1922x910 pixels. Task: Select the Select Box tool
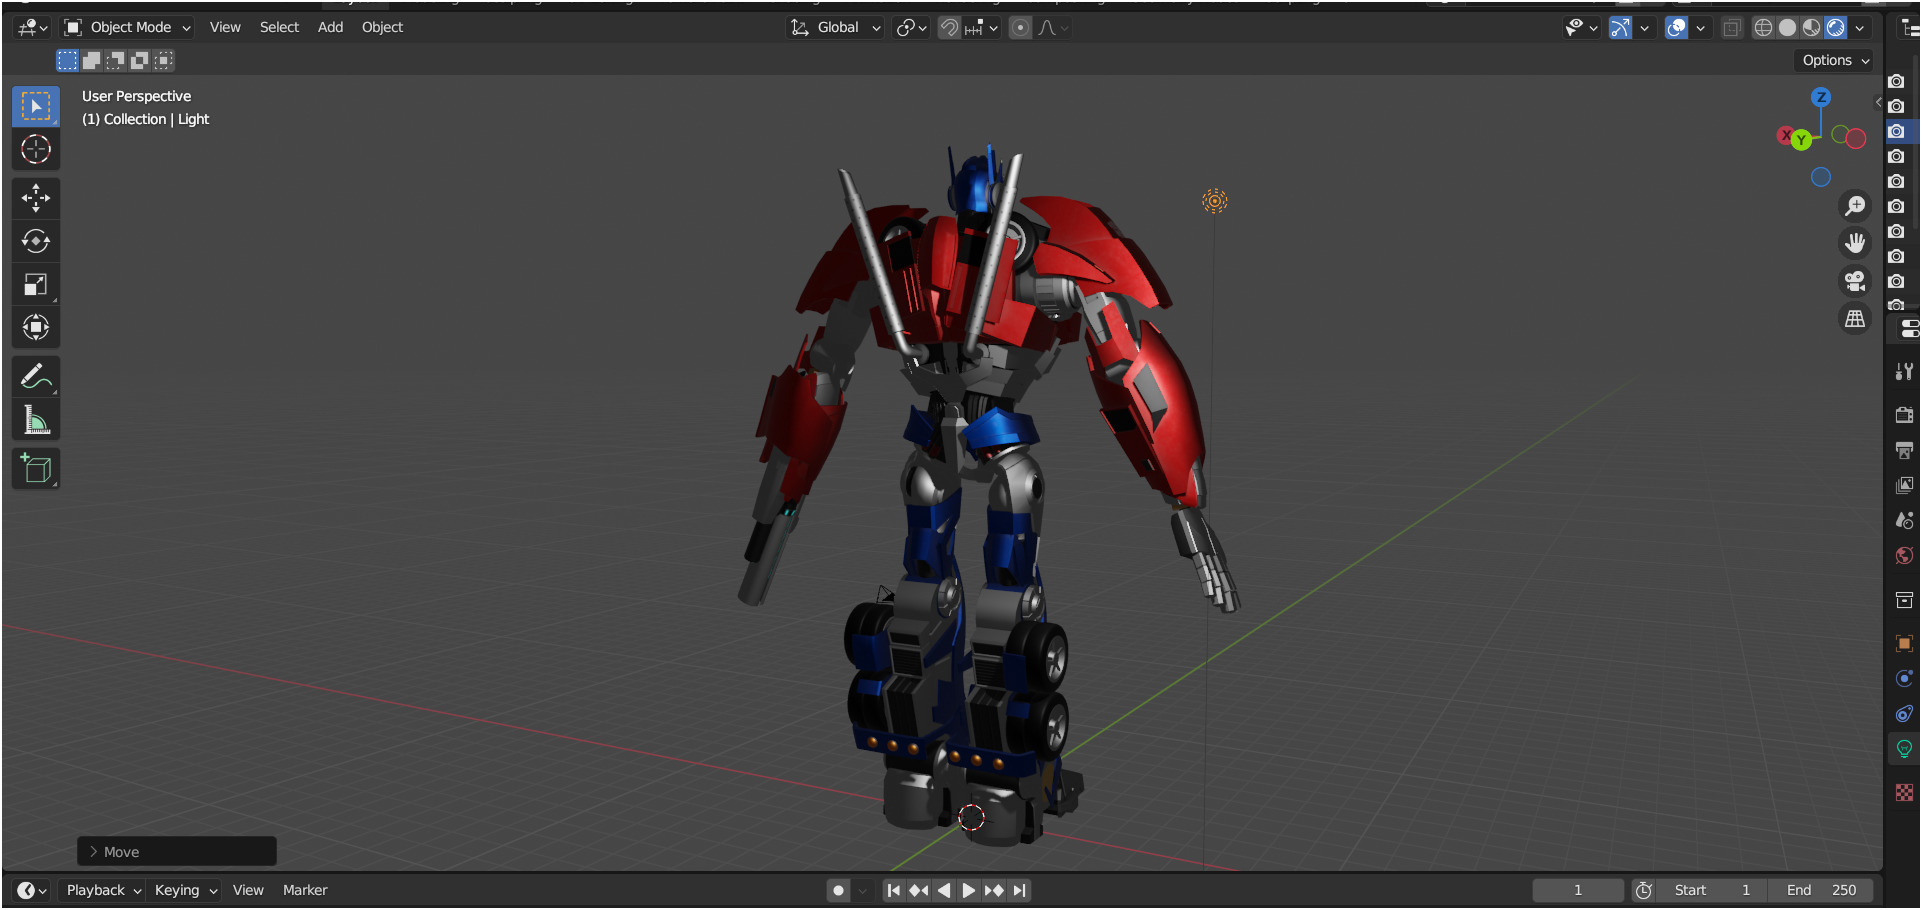tap(36, 106)
